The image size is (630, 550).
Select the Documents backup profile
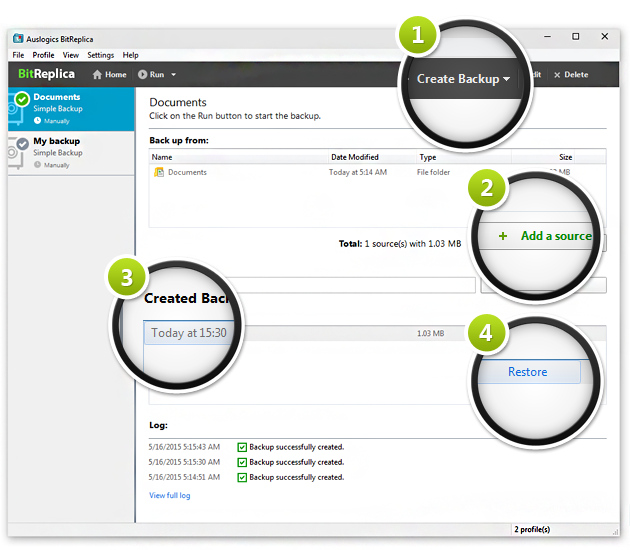(x=71, y=109)
